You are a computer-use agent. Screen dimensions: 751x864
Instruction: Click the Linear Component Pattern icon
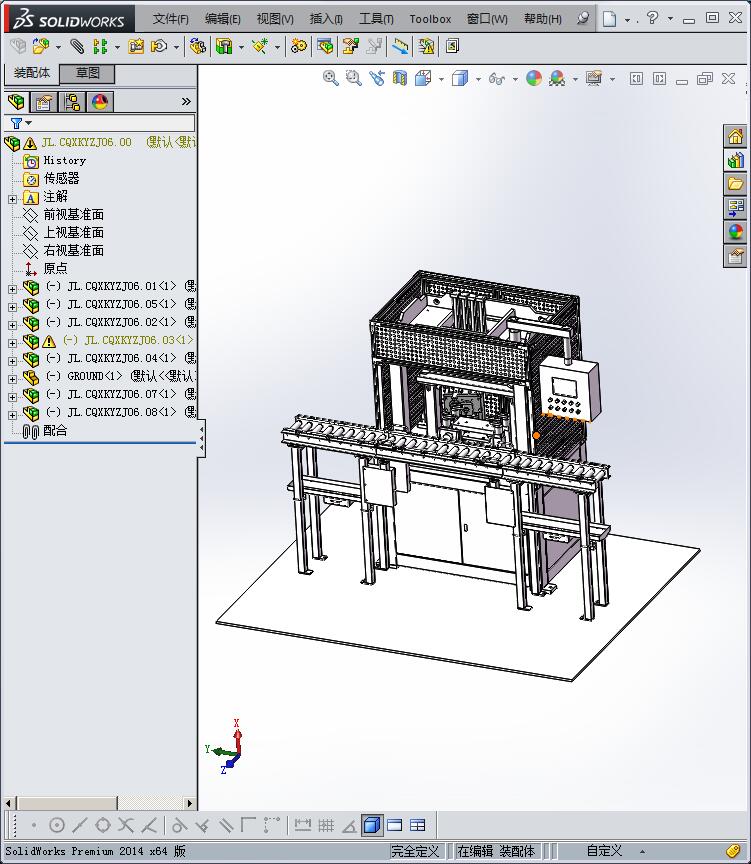click(100, 46)
